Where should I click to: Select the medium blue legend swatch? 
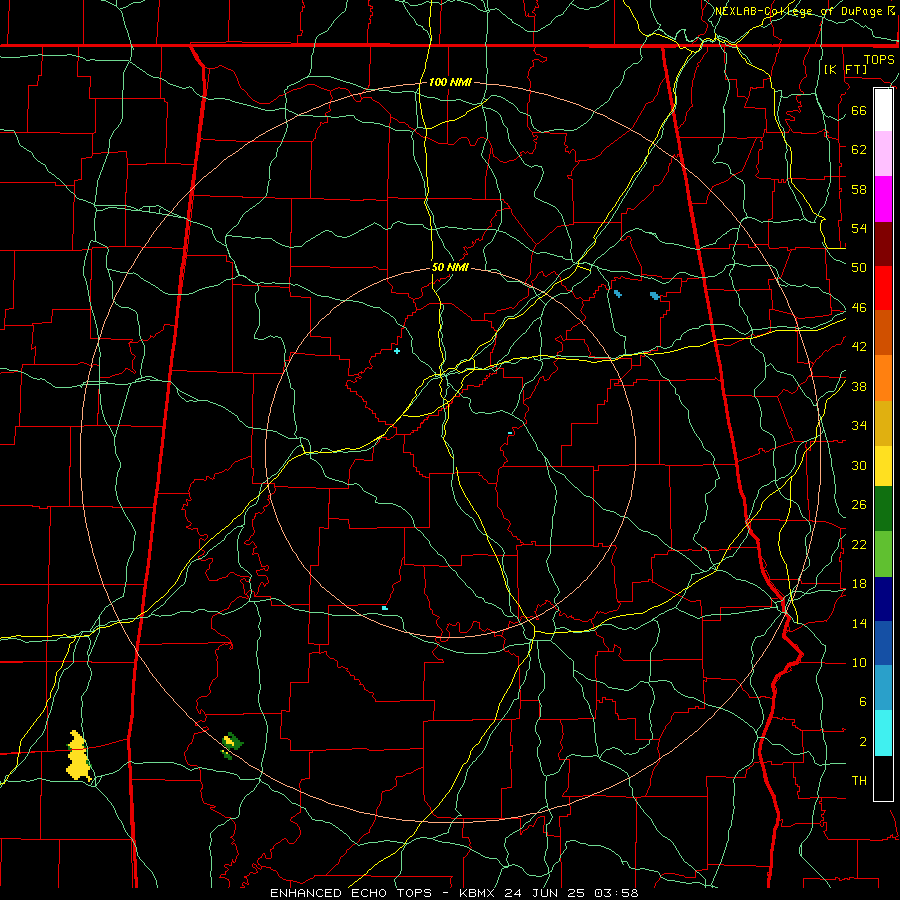point(883,643)
